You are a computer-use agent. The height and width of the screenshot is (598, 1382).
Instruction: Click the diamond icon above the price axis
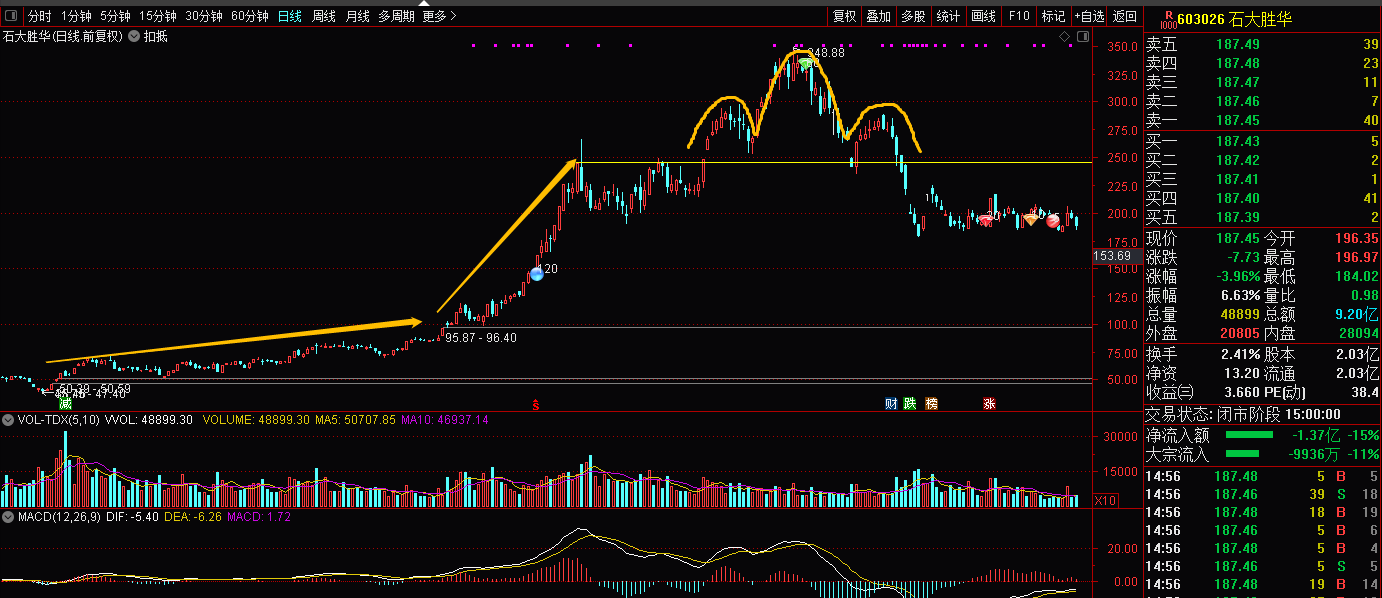[1065, 37]
